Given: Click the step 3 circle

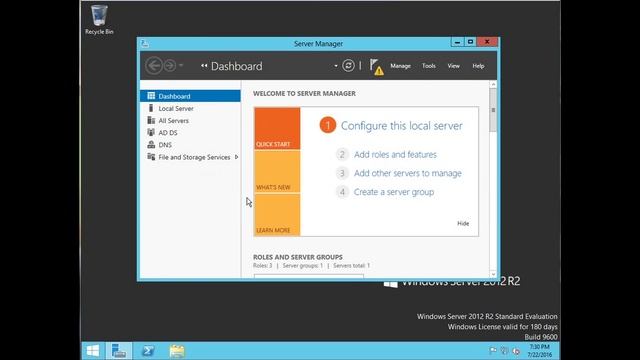Looking at the screenshot, I should pyautogui.click(x=342, y=173).
